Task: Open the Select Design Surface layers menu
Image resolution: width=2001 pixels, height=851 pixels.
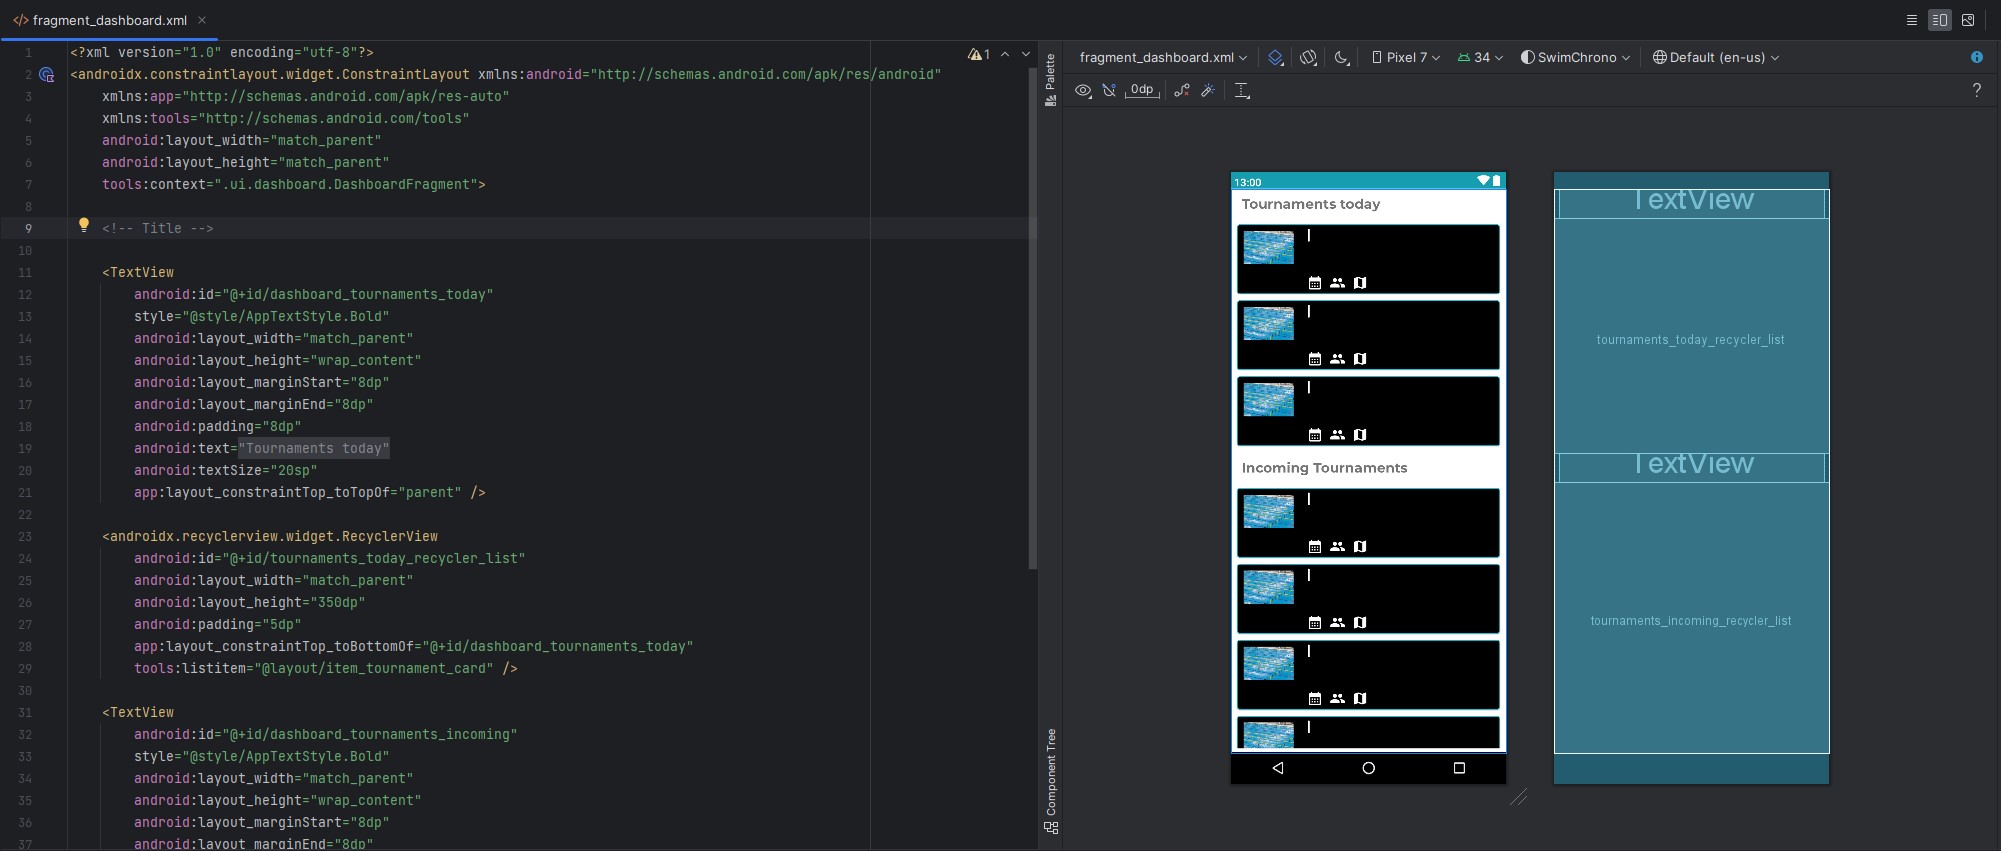Action: [1276, 58]
